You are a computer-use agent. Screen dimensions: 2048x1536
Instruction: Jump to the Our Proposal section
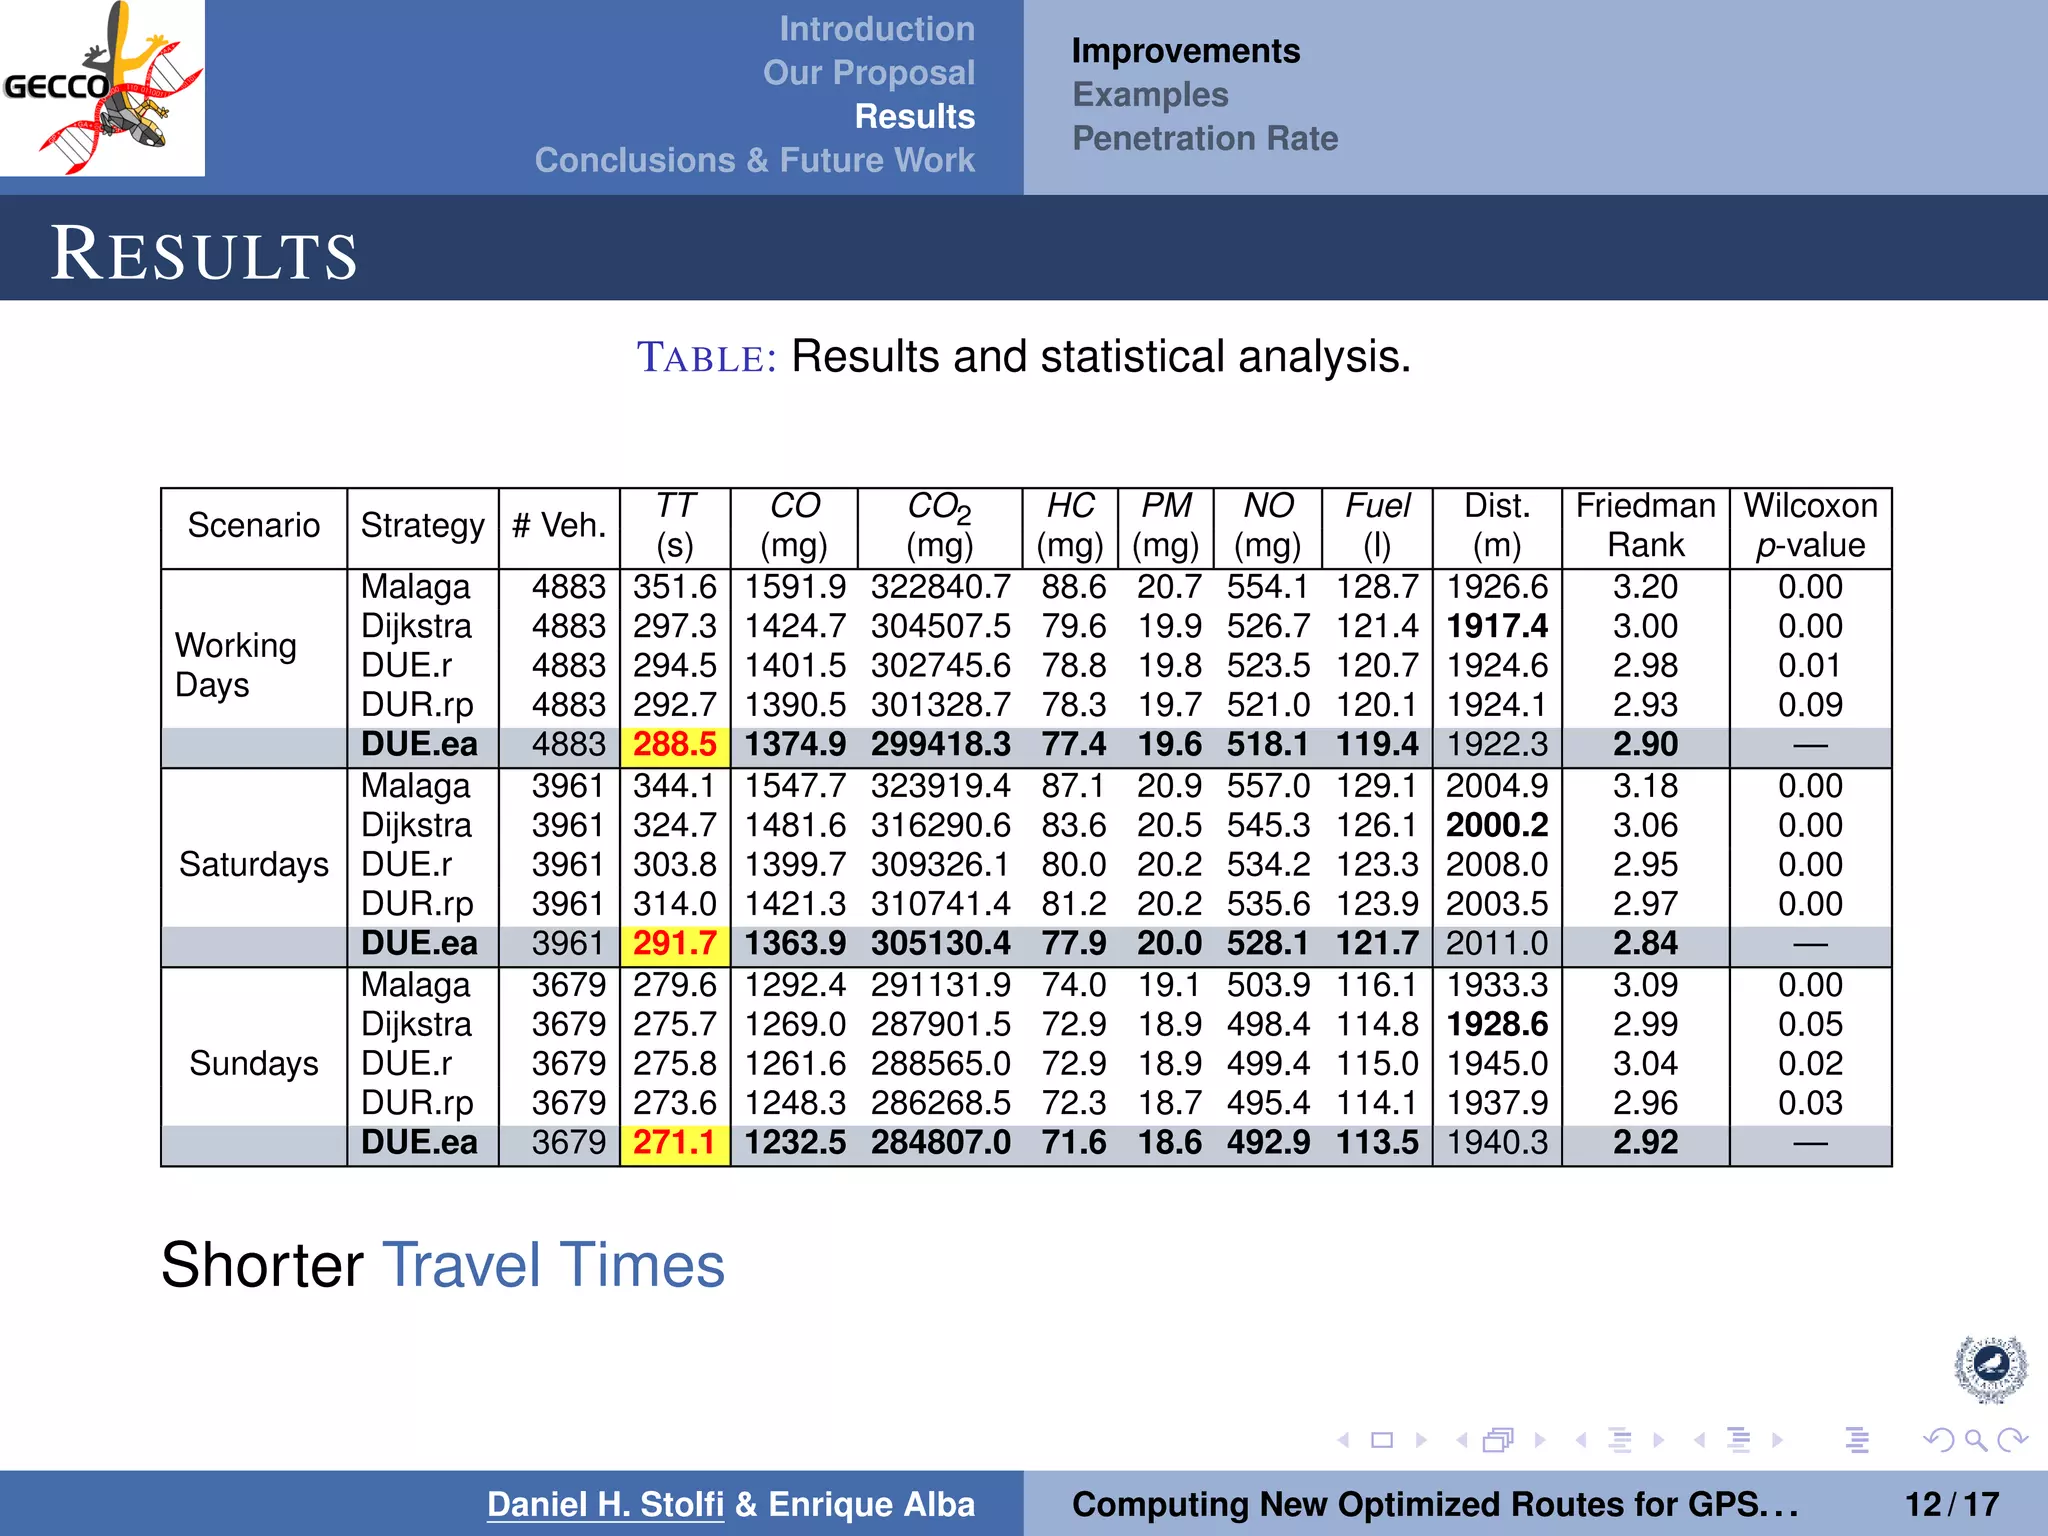point(869,73)
